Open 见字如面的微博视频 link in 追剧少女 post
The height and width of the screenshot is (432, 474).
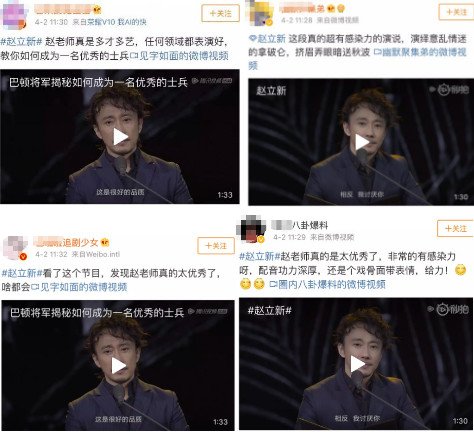(79, 287)
